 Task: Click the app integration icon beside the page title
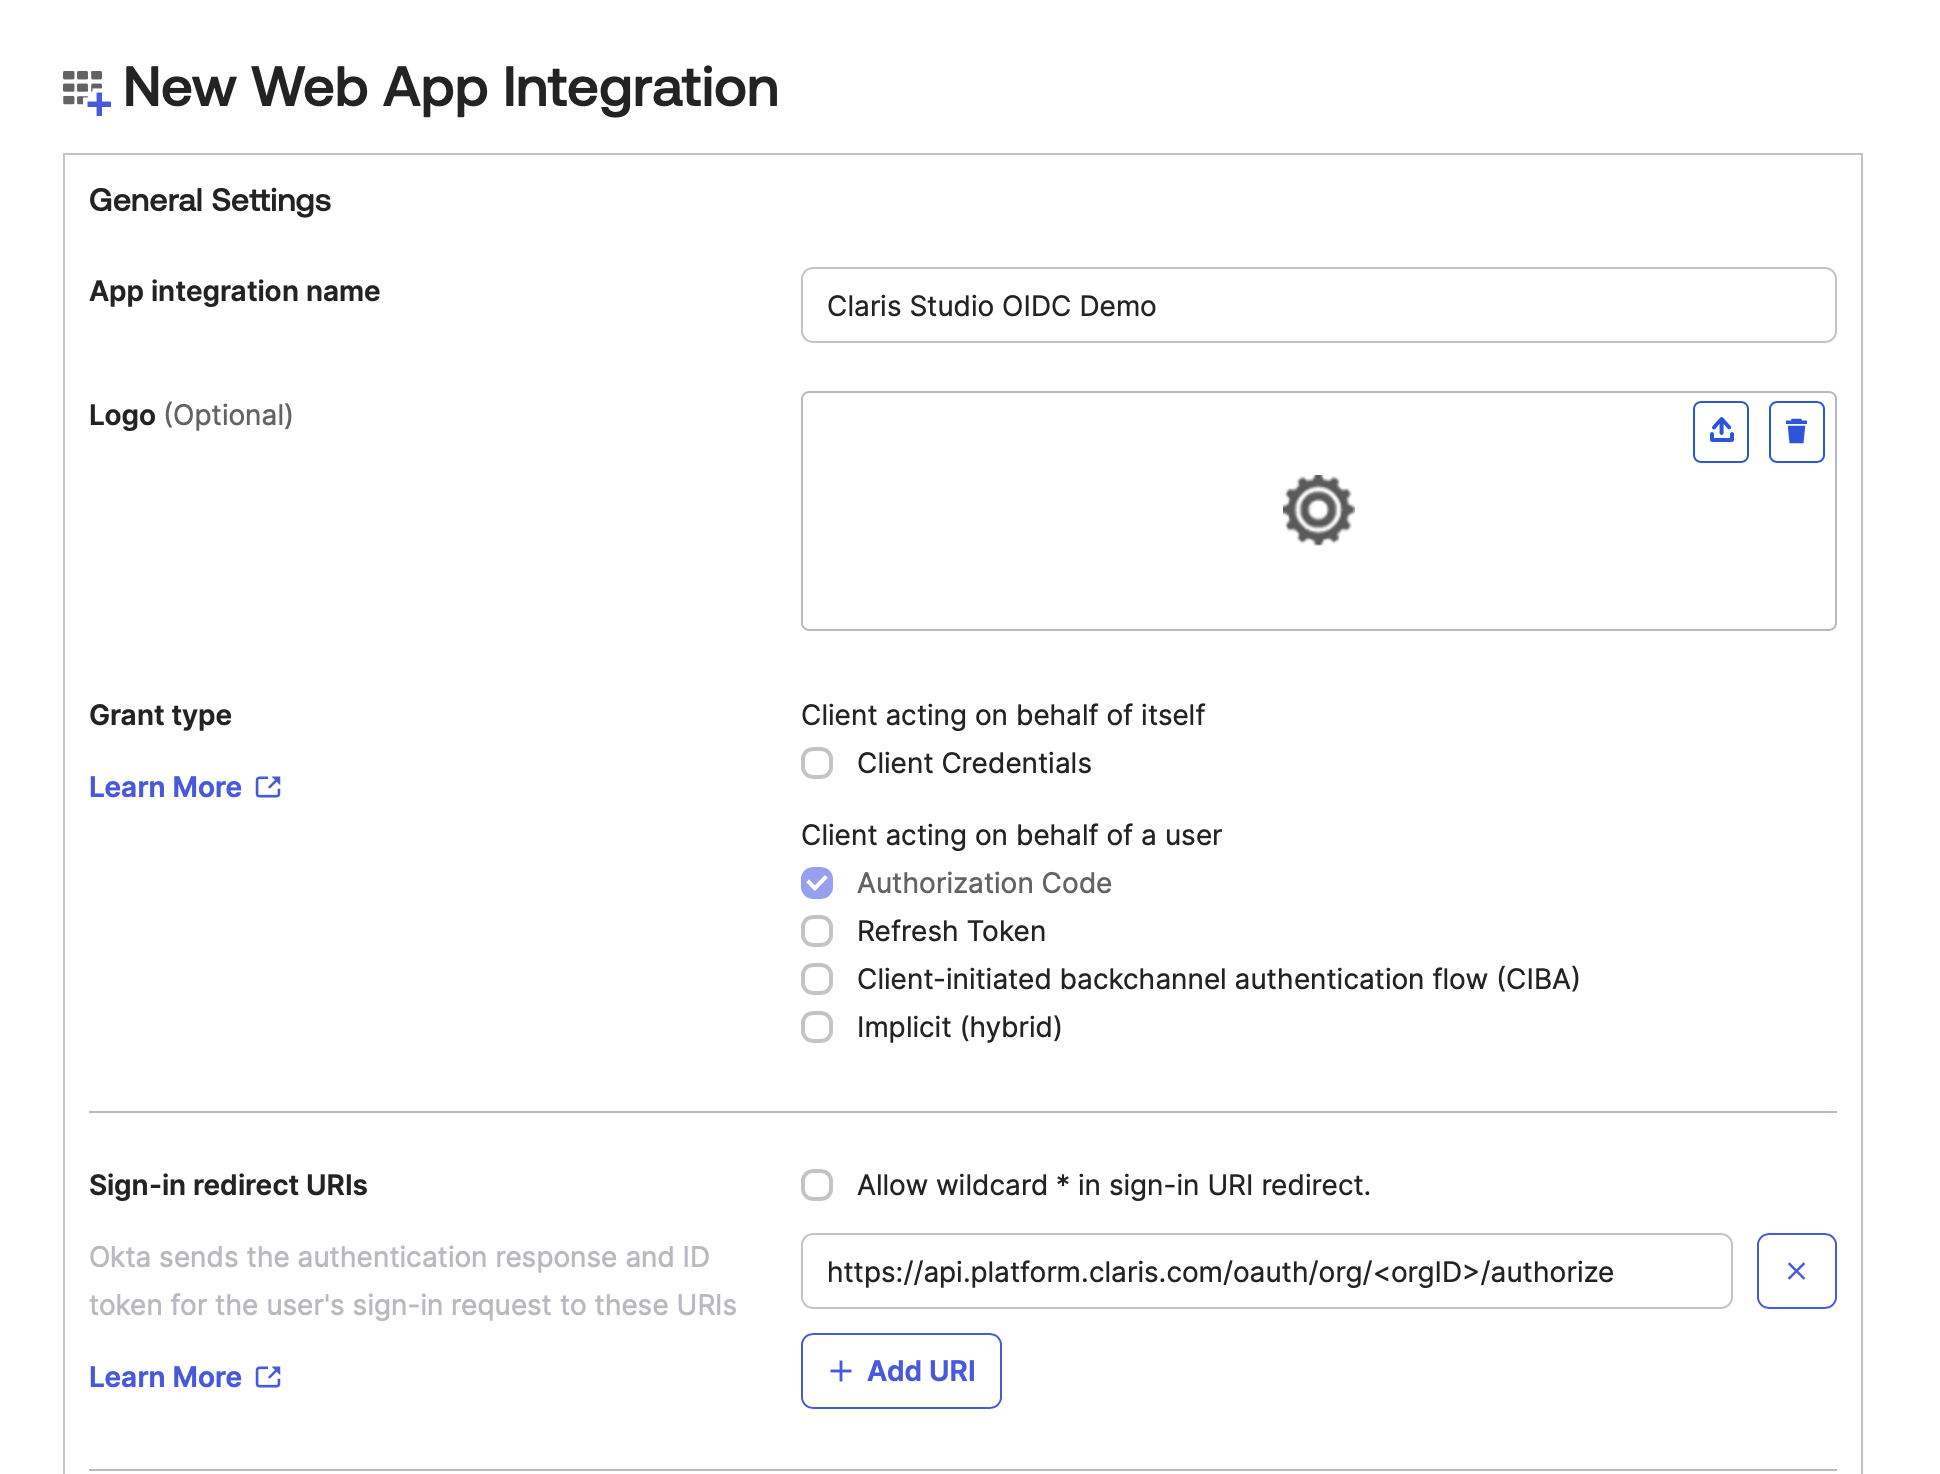pyautogui.click(x=84, y=88)
